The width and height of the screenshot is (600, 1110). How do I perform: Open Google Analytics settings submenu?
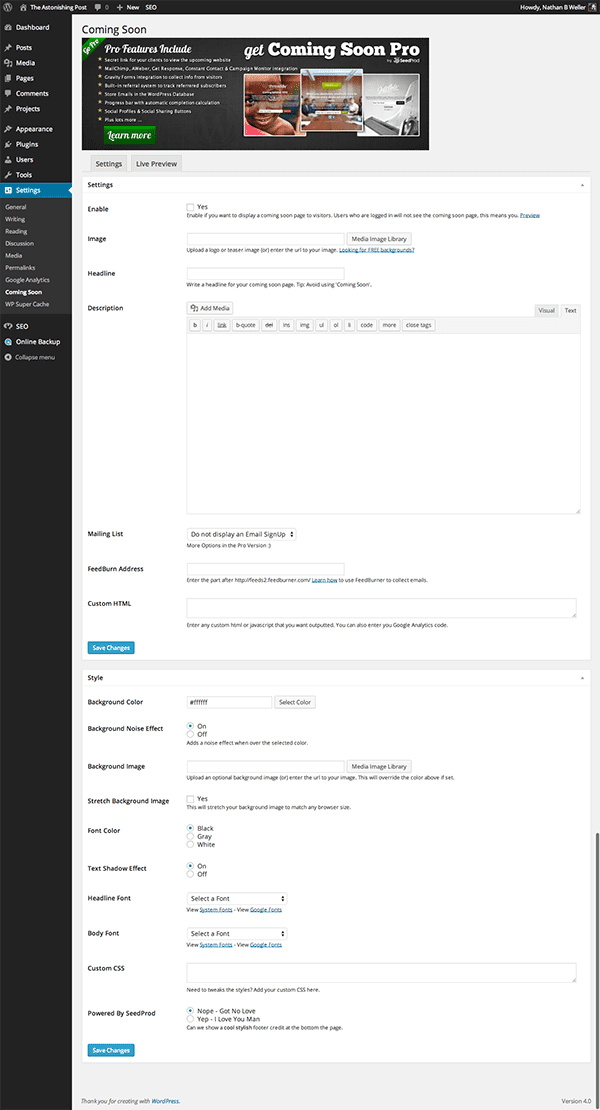click(28, 280)
